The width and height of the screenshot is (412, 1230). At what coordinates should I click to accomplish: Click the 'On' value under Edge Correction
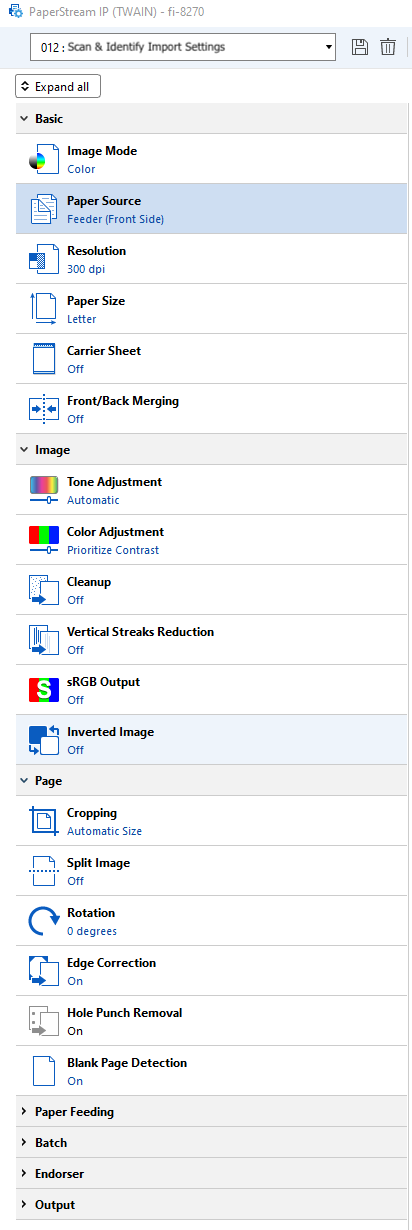(x=75, y=981)
